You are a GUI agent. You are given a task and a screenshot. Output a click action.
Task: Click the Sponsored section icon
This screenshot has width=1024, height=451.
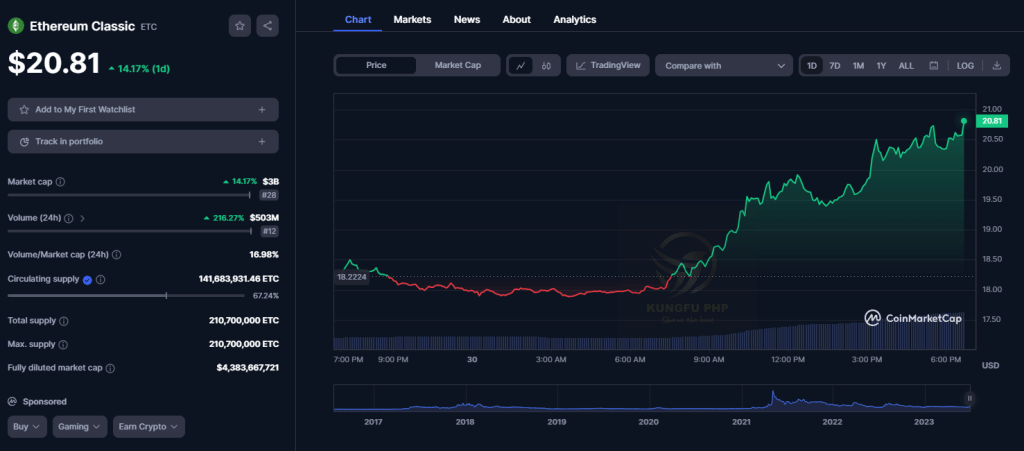(x=12, y=401)
